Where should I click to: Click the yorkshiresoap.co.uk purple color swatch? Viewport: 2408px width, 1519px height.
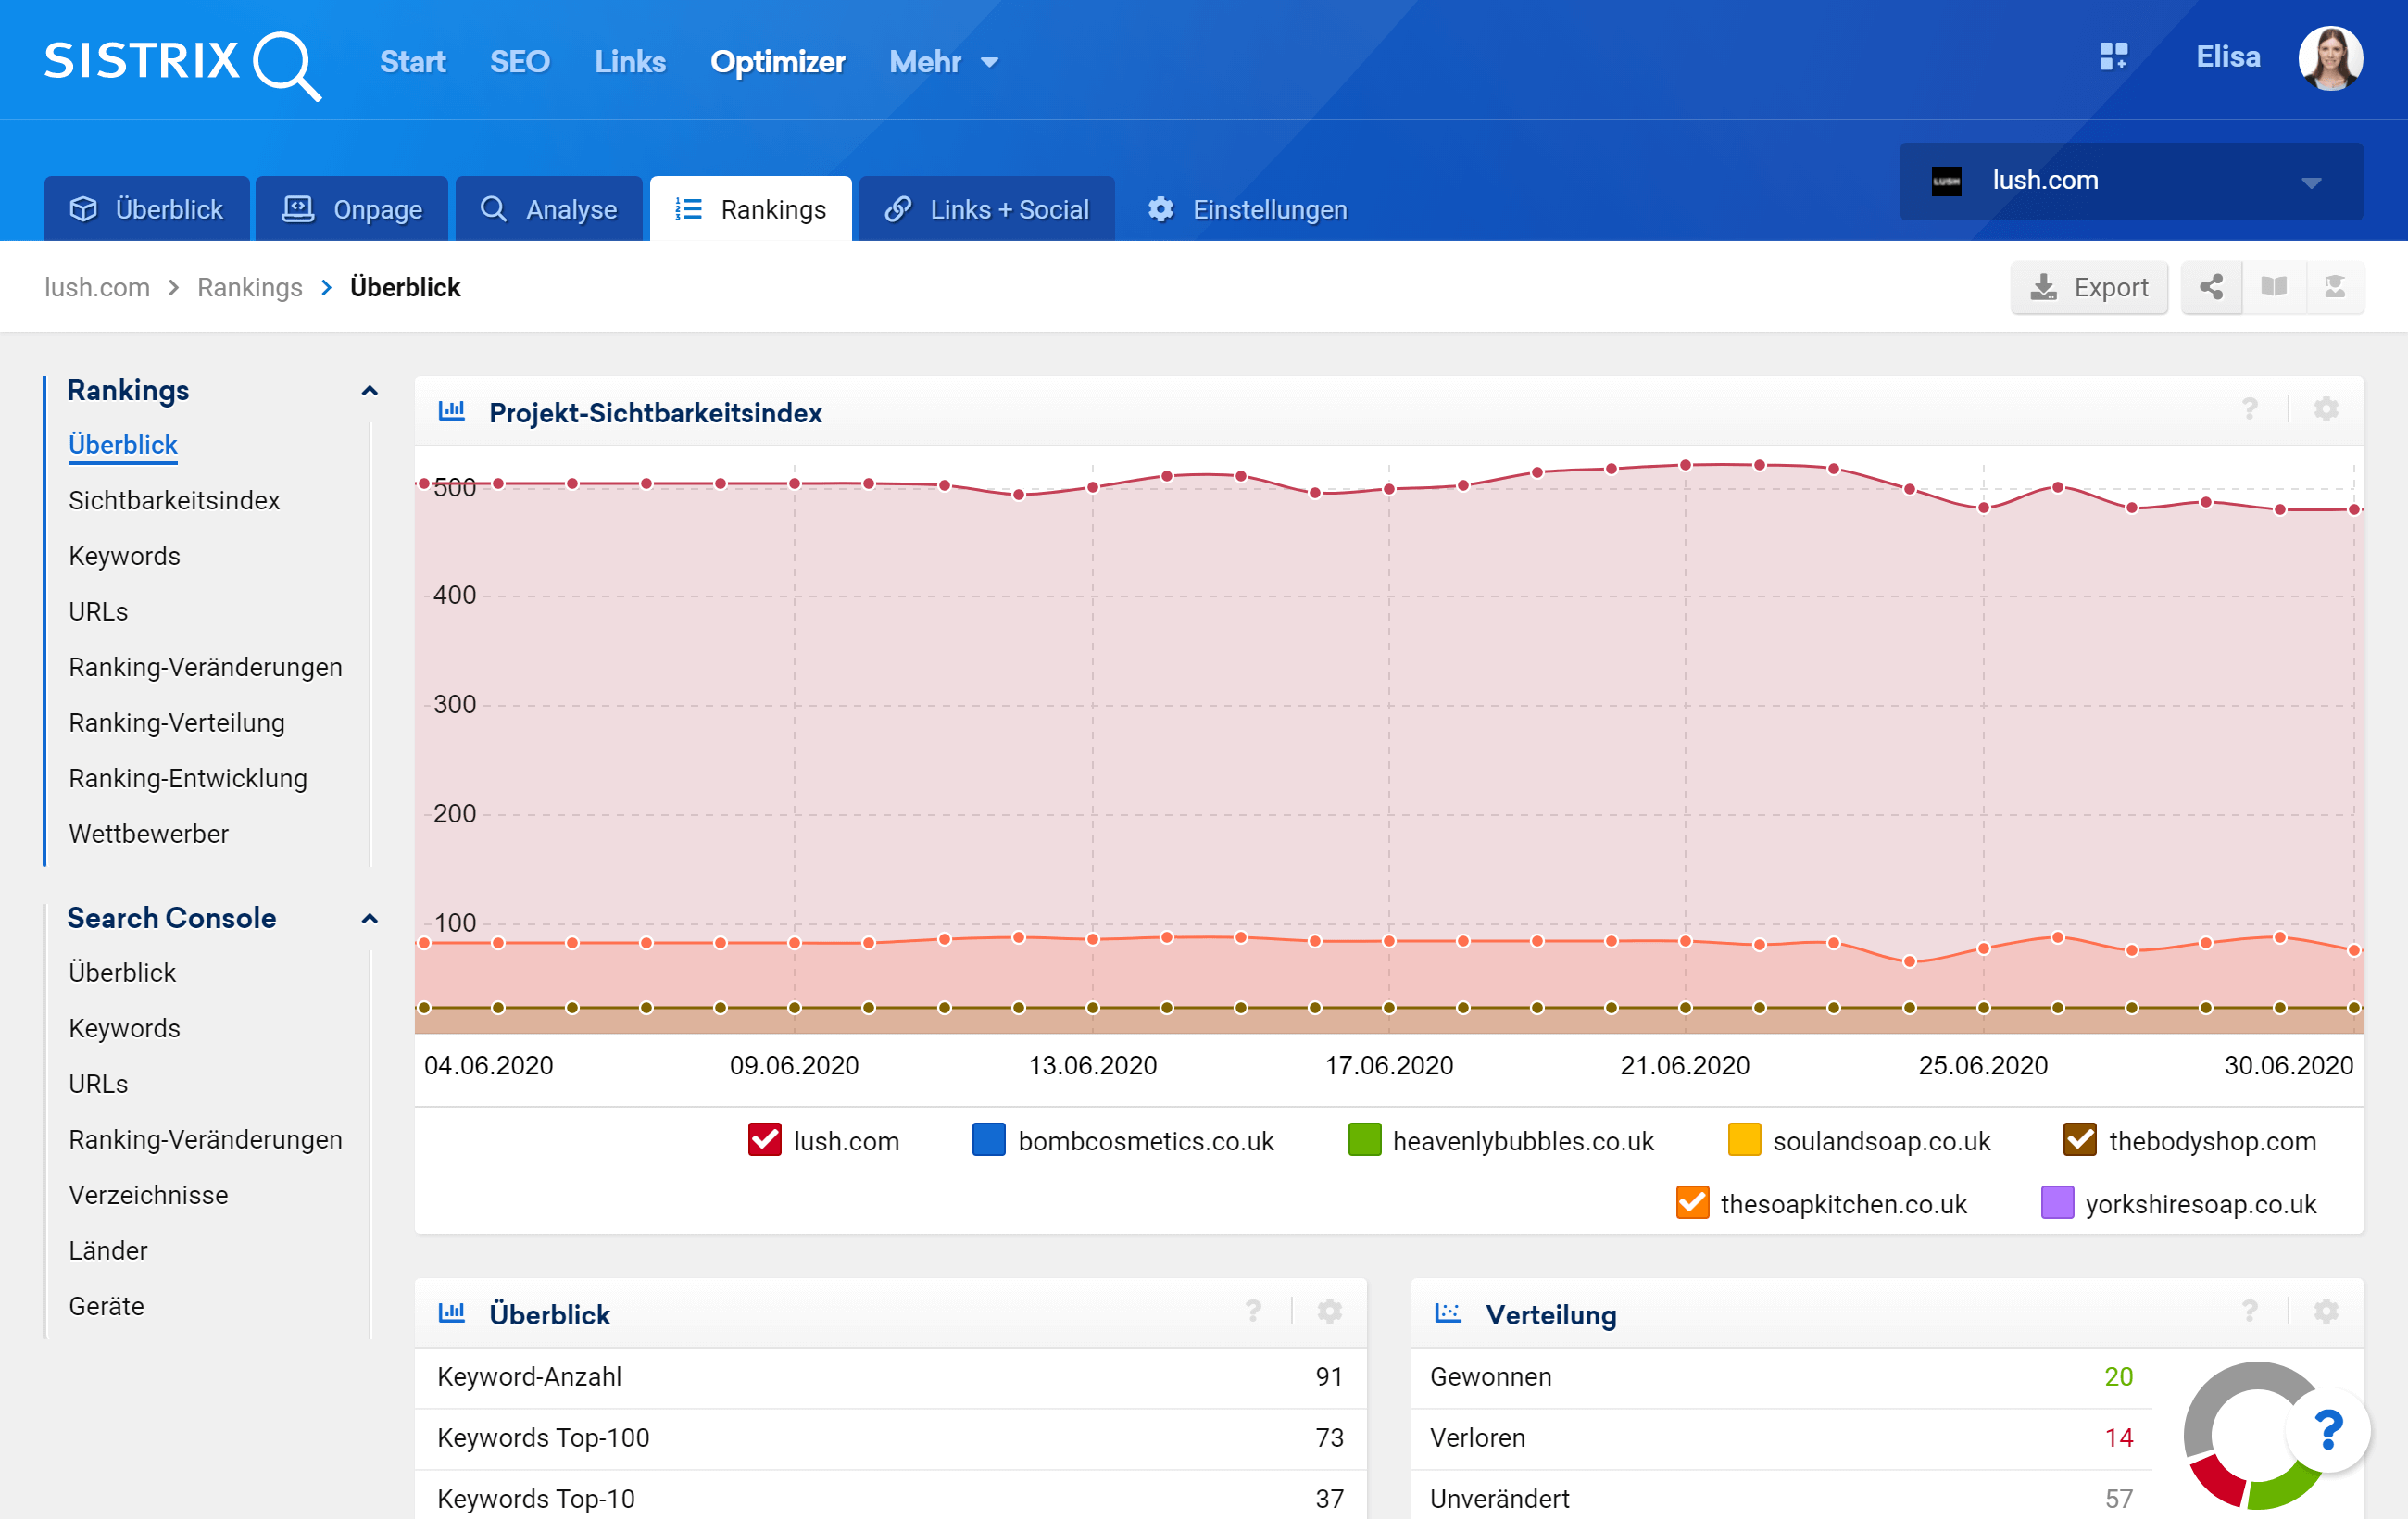point(2056,1203)
